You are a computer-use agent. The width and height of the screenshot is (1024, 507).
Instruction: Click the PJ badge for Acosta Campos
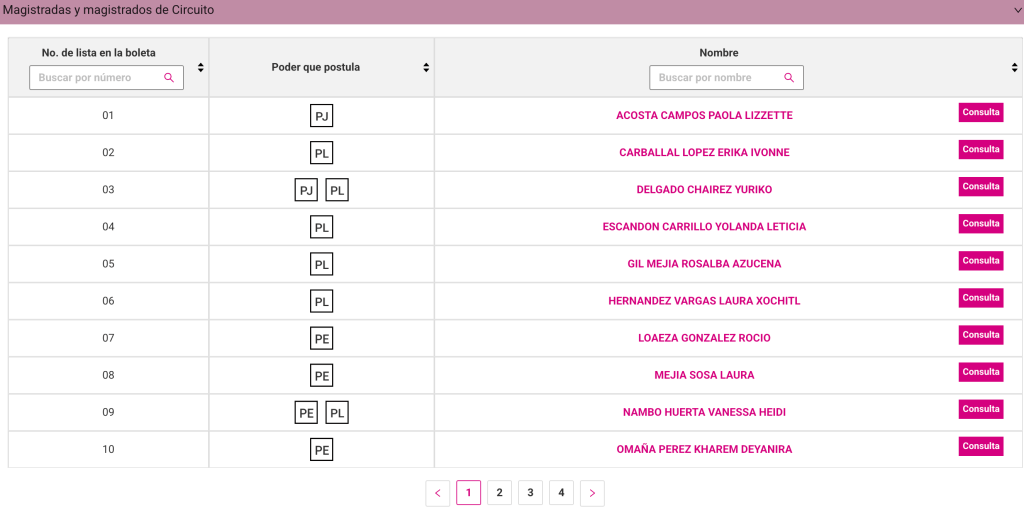pyautogui.click(x=321, y=116)
